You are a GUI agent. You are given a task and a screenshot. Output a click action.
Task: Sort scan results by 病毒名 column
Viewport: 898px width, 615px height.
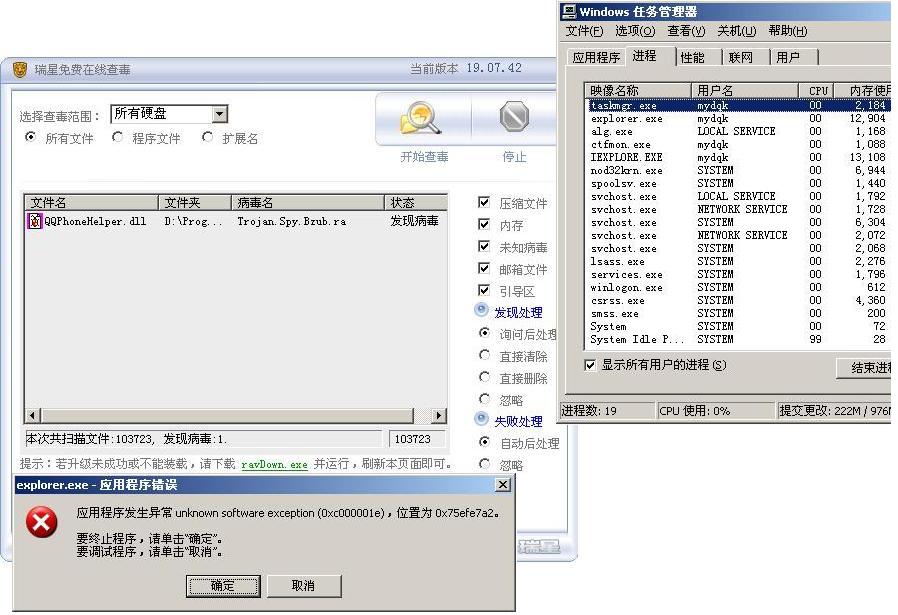coord(308,203)
